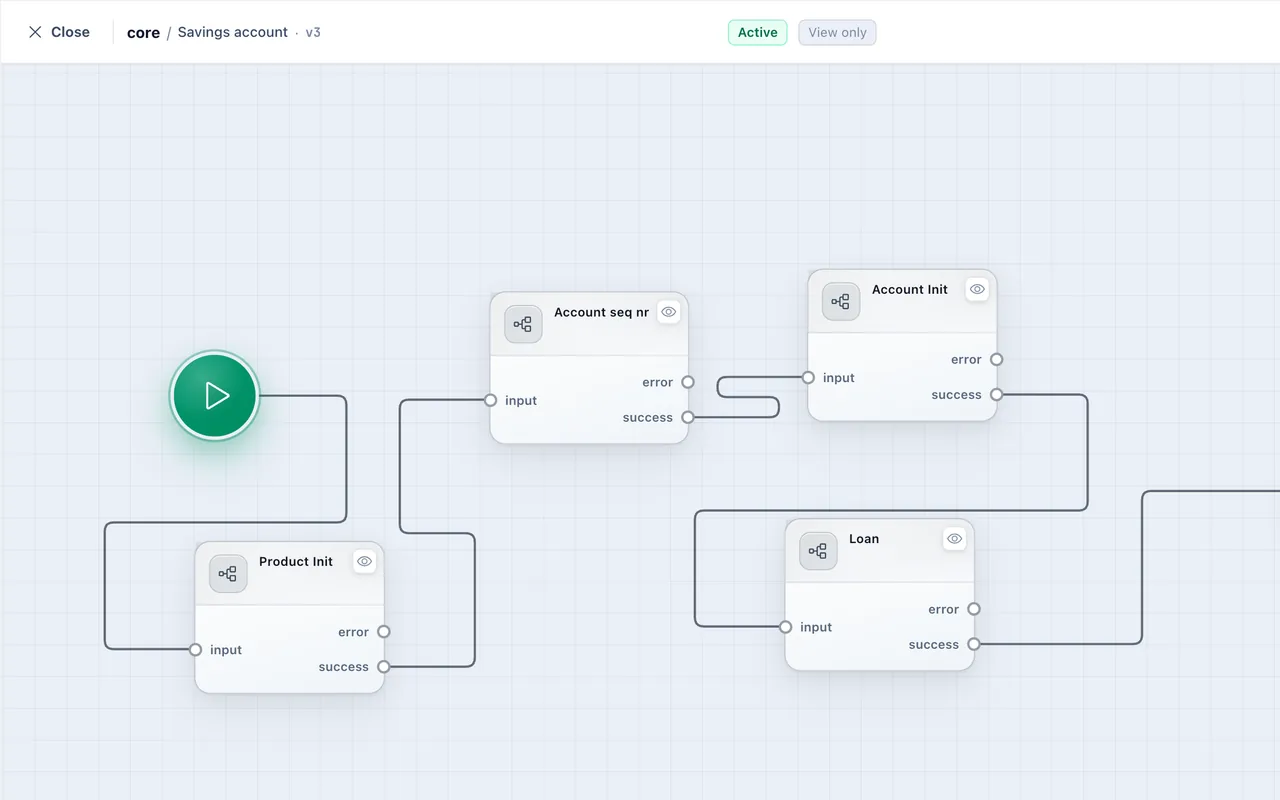This screenshot has height=800, width=1280.
Task: Click the Product Init node title
Action: click(x=296, y=562)
